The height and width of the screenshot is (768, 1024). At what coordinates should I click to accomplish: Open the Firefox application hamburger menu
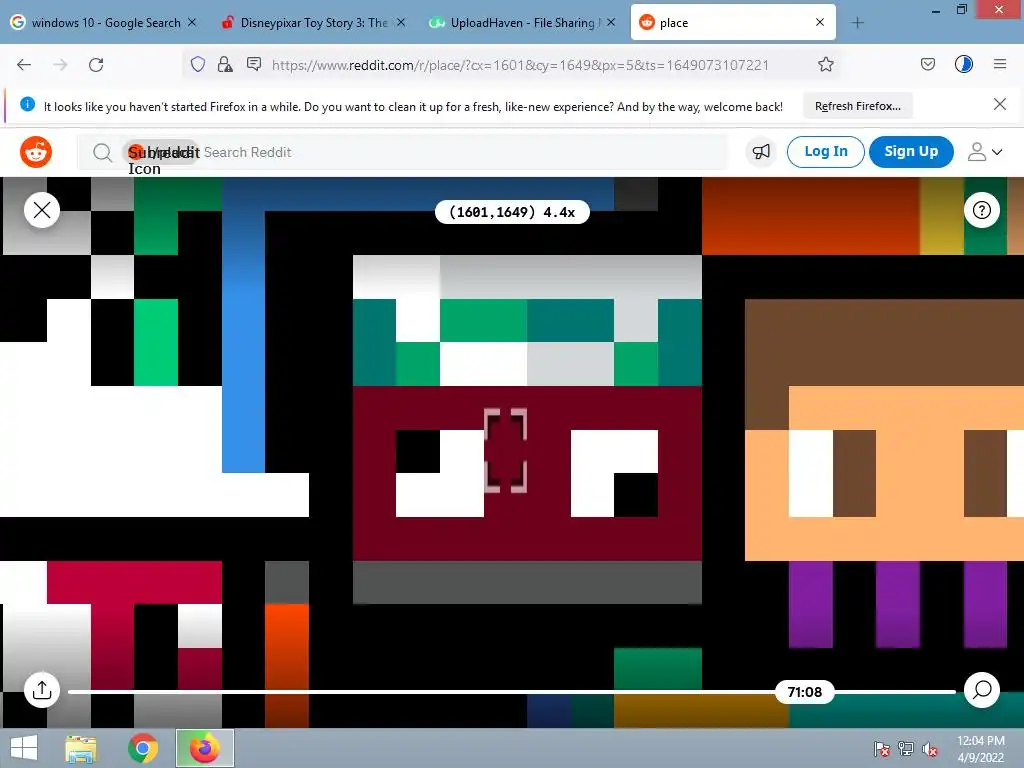tap(999, 64)
